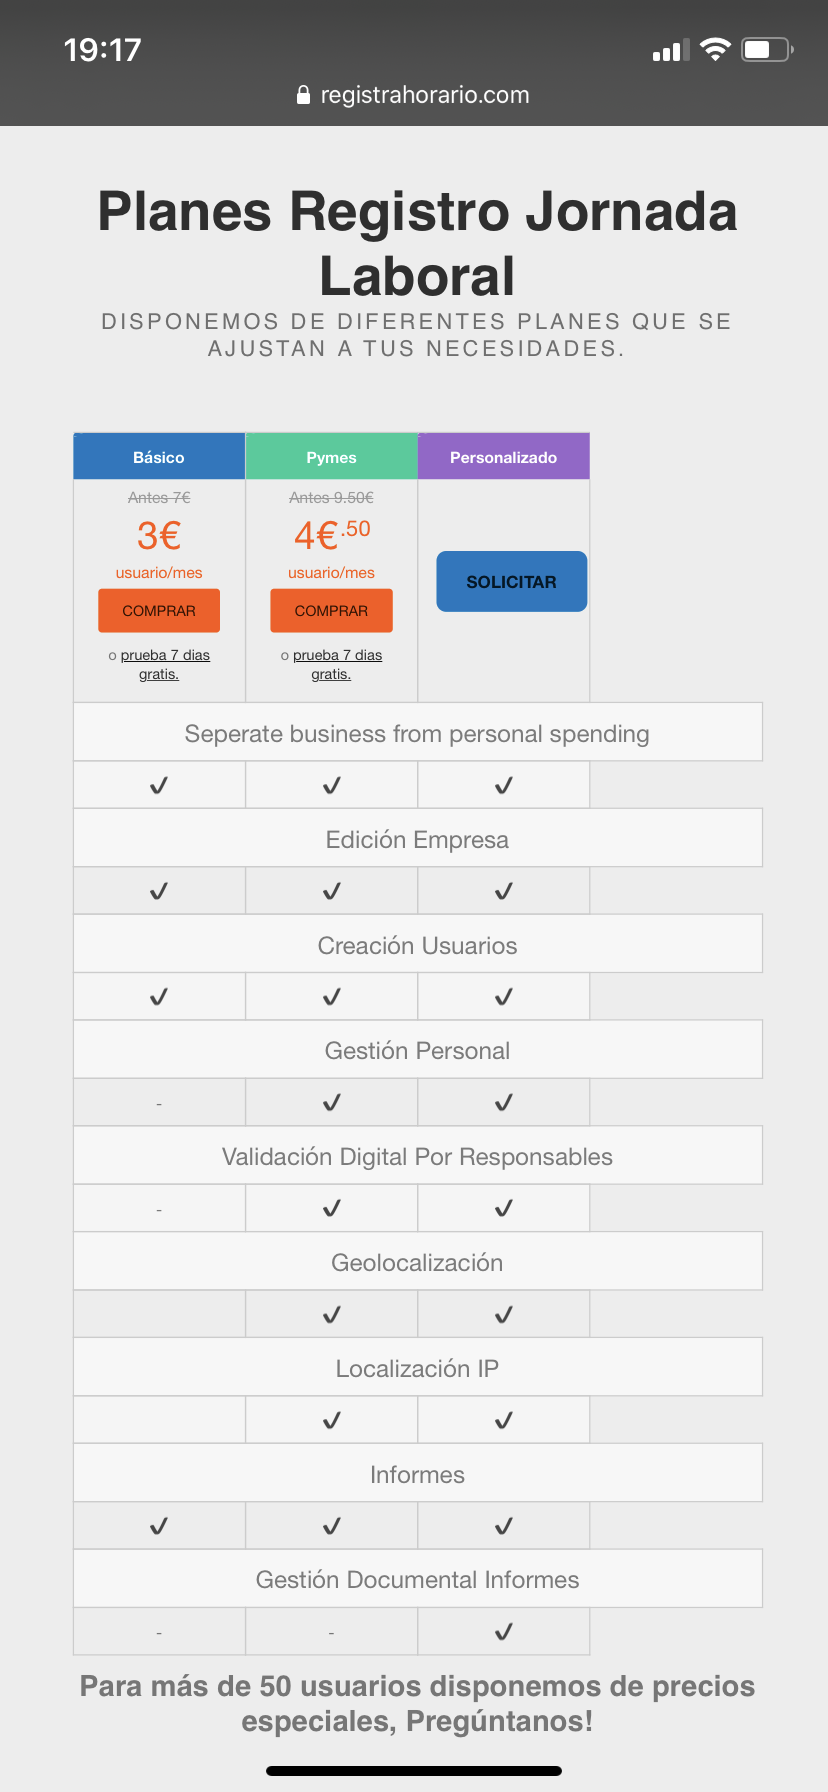Tap the cellular signal bars icon

pyautogui.click(x=671, y=50)
